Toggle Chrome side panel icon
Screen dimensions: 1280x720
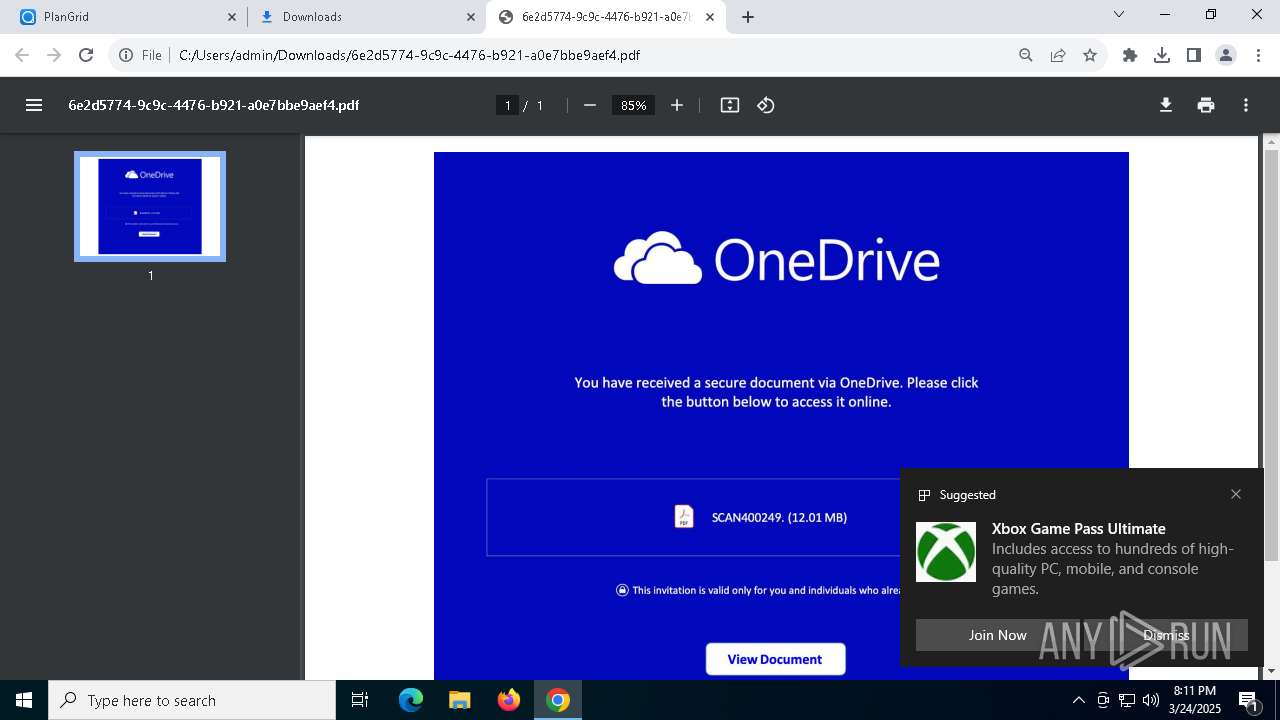click(x=1194, y=55)
